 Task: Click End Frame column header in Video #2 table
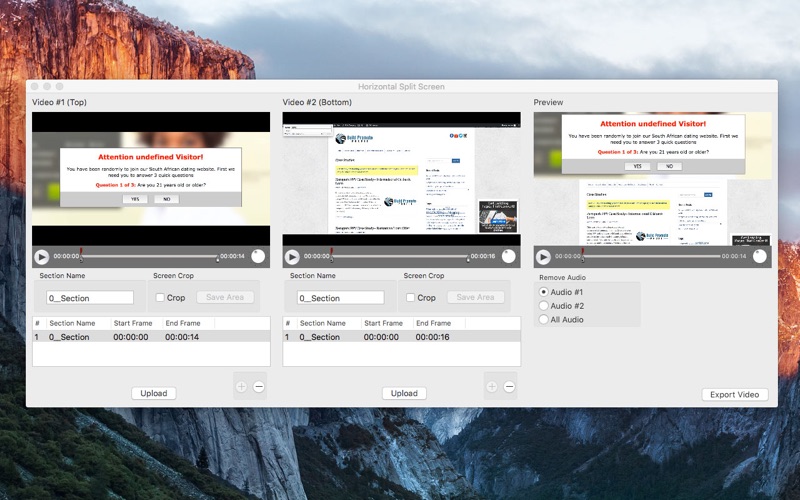(433, 323)
